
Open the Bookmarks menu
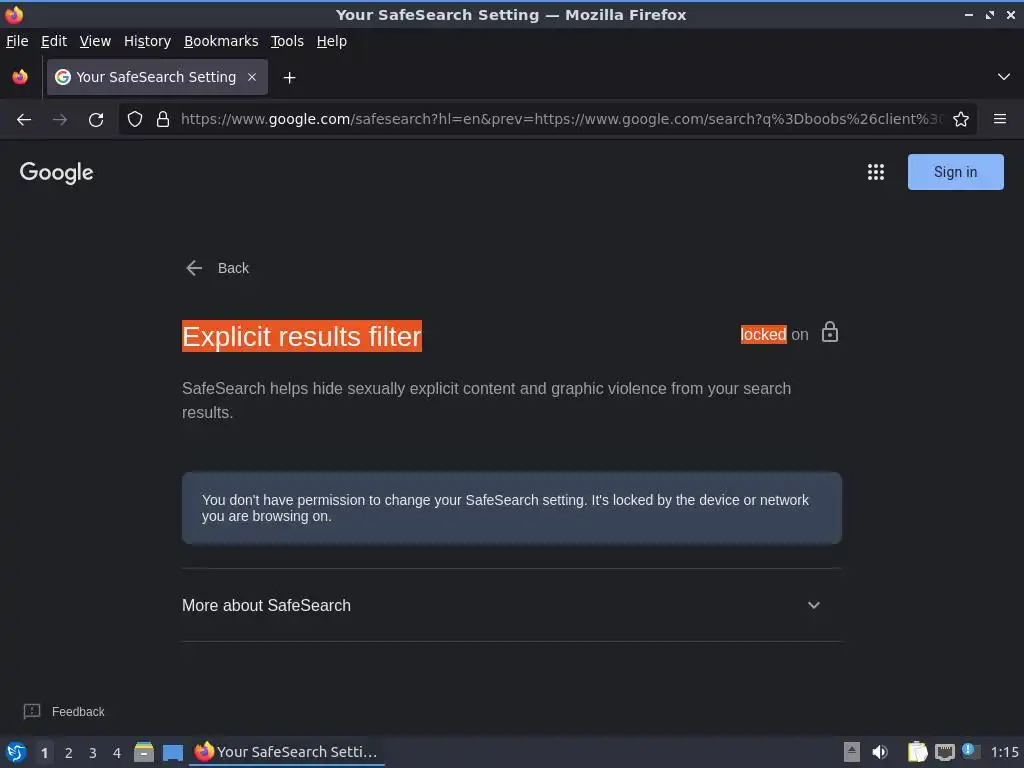221,41
